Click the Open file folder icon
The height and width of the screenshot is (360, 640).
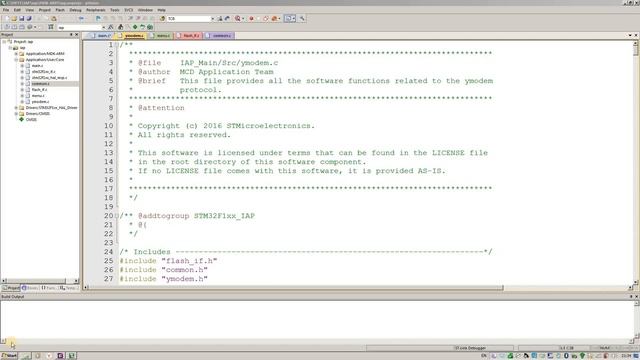tap(14, 18)
